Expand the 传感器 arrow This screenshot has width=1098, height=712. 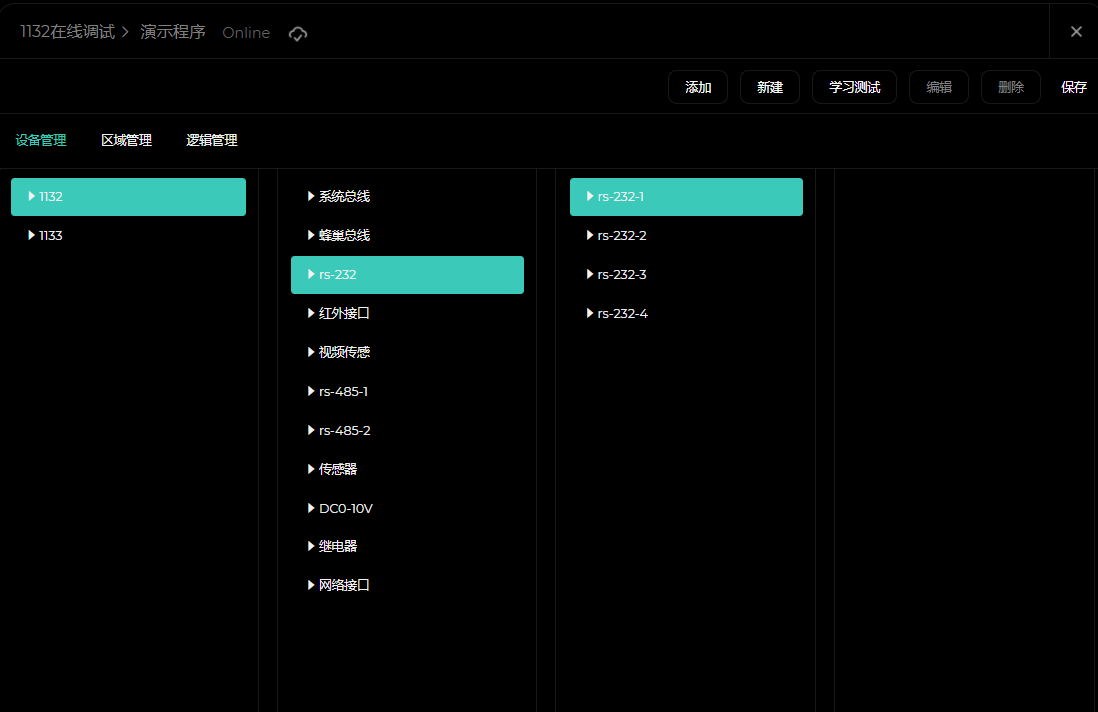(x=311, y=469)
